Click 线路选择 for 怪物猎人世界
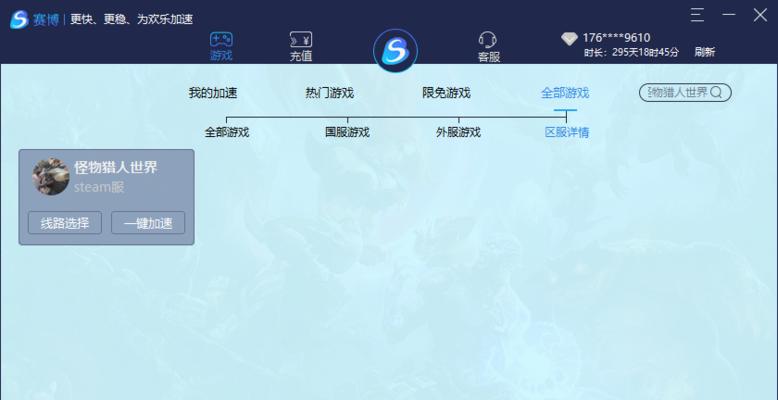The width and height of the screenshot is (778, 400). [65, 223]
